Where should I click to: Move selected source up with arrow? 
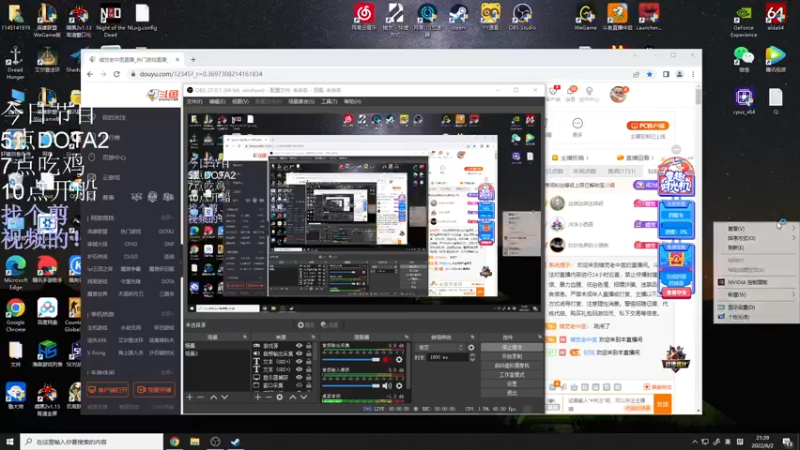(x=293, y=397)
